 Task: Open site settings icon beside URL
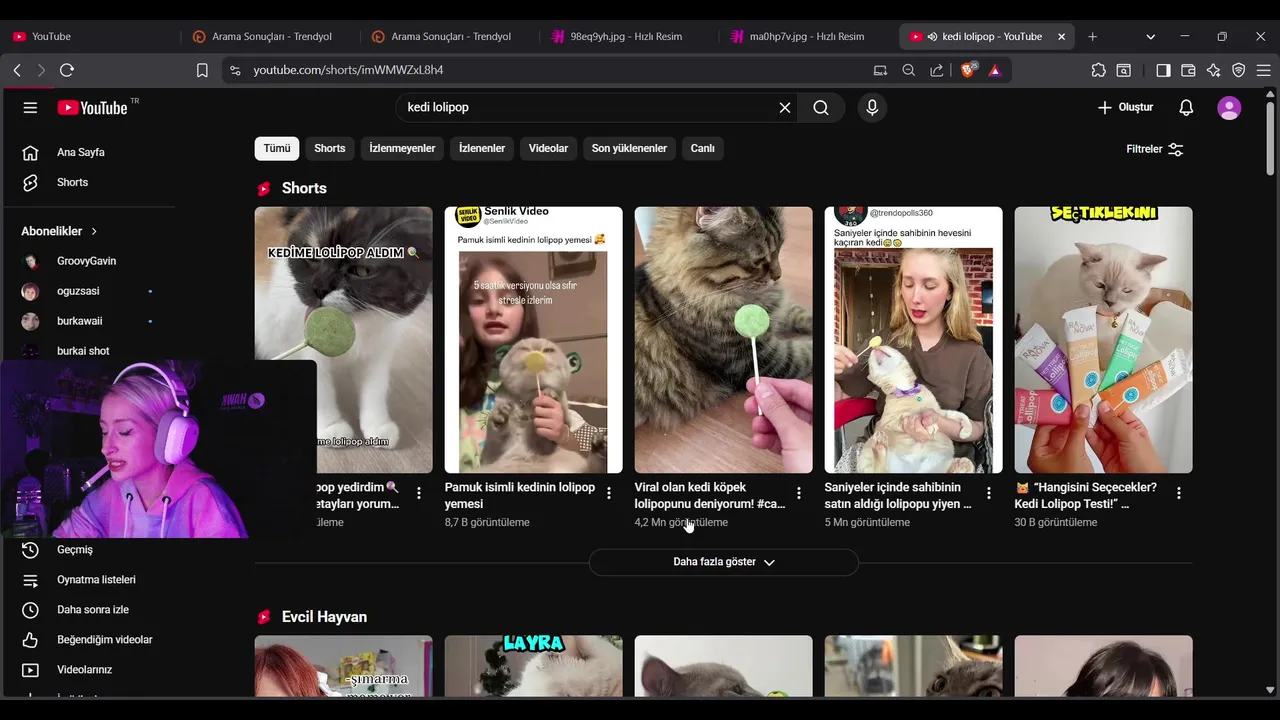[x=235, y=70]
